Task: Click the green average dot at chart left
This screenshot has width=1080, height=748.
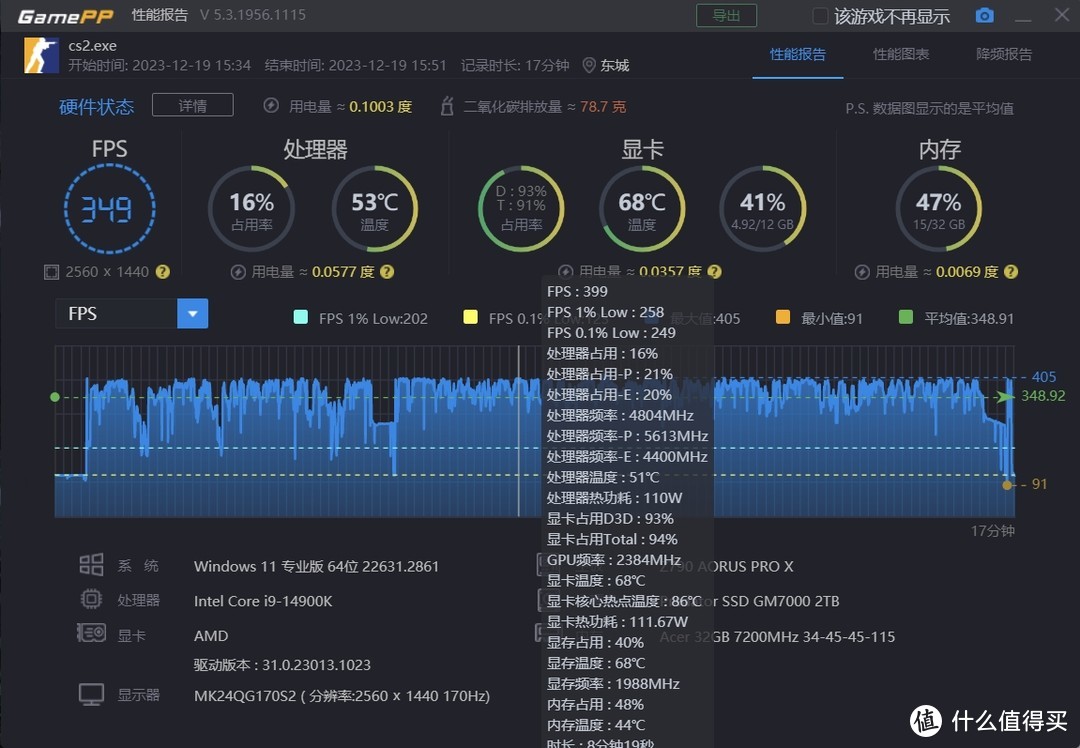Action: (55, 397)
